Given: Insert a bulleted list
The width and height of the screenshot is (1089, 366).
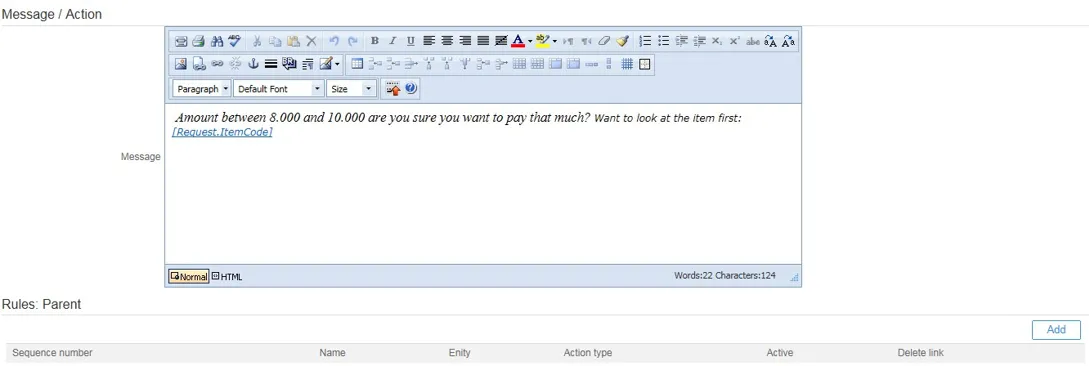Looking at the screenshot, I should (x=663, y=41).
